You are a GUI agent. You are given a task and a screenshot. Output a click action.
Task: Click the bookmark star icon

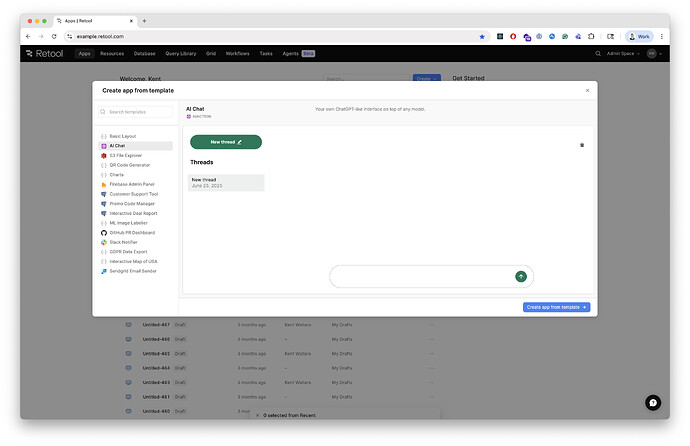(482, 37)
